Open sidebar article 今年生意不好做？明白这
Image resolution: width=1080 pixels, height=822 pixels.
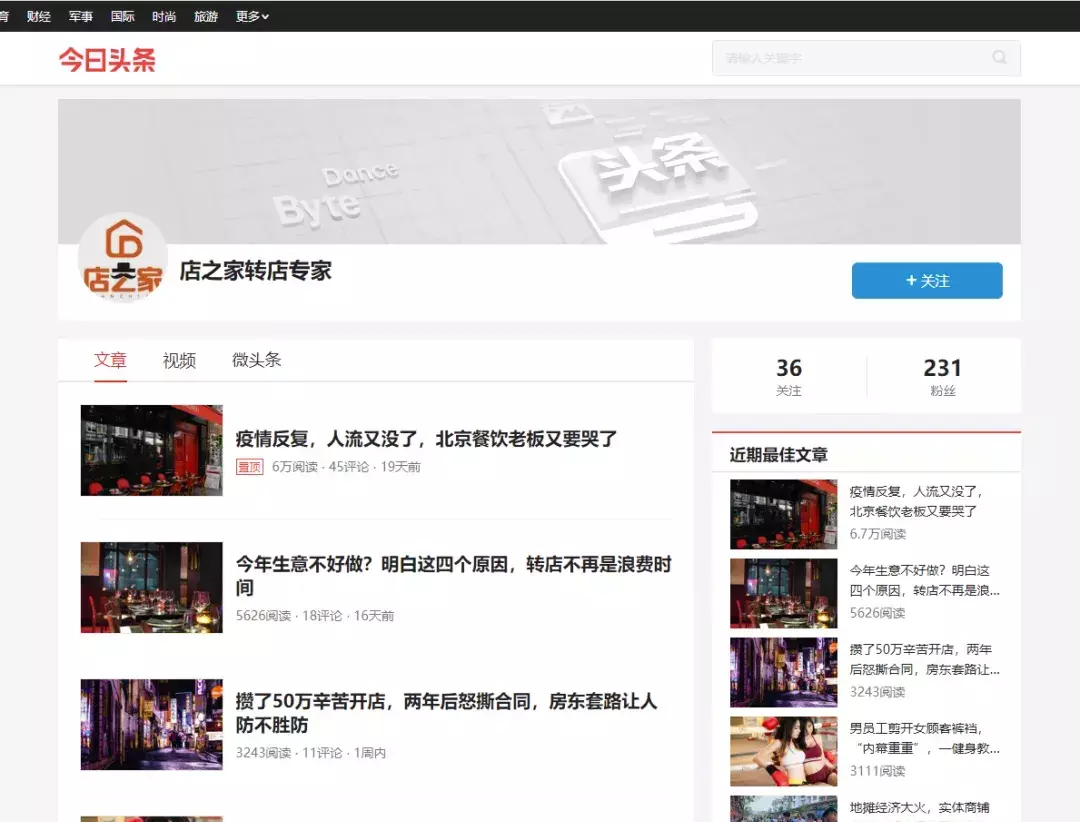point(924,580)
